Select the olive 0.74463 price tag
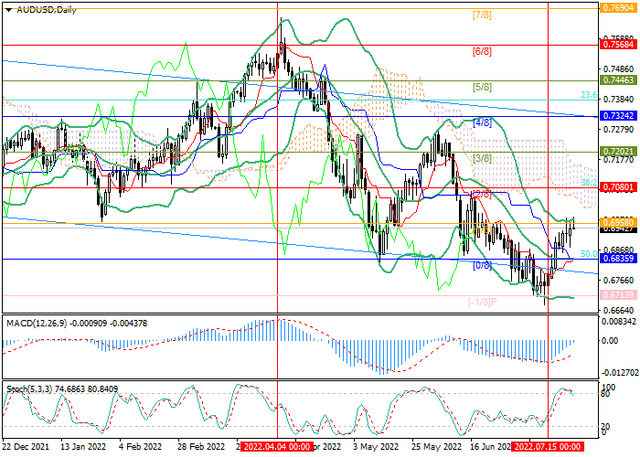The width and height of the screenshot is (640, 457). (619, 80)
